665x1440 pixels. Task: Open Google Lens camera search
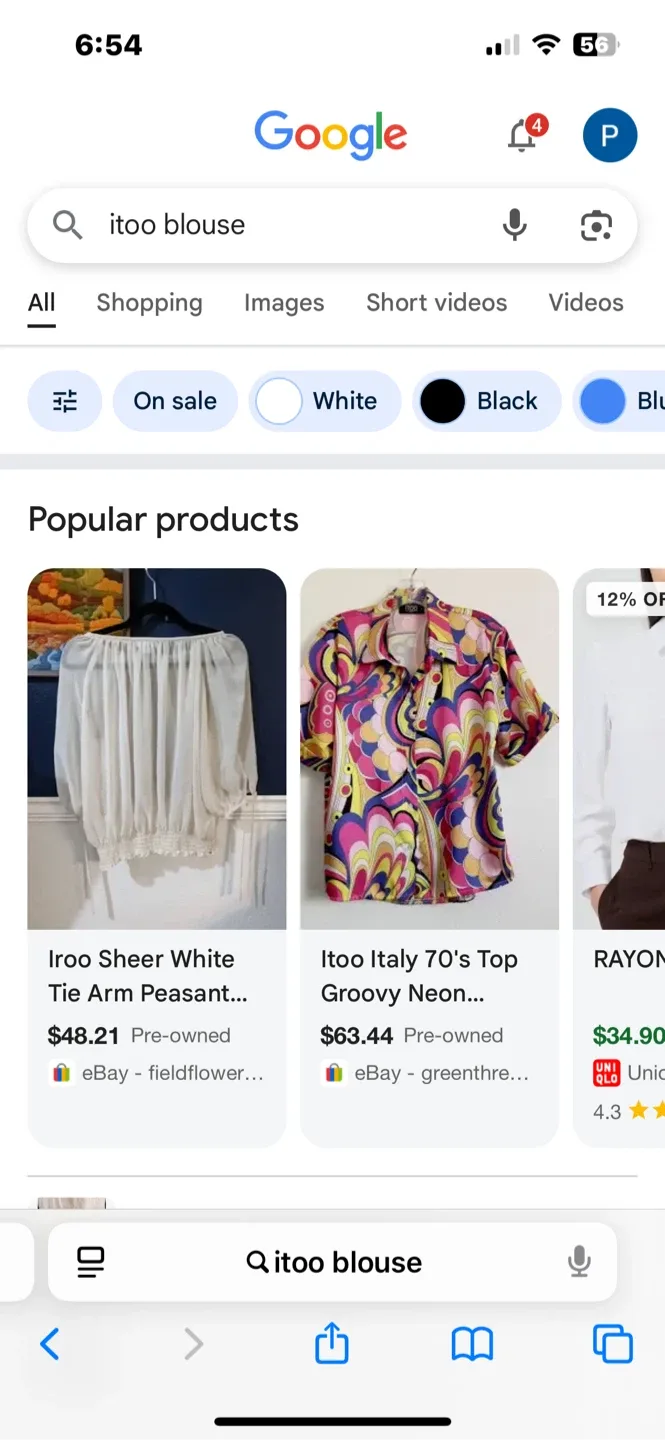coord(596,226)
